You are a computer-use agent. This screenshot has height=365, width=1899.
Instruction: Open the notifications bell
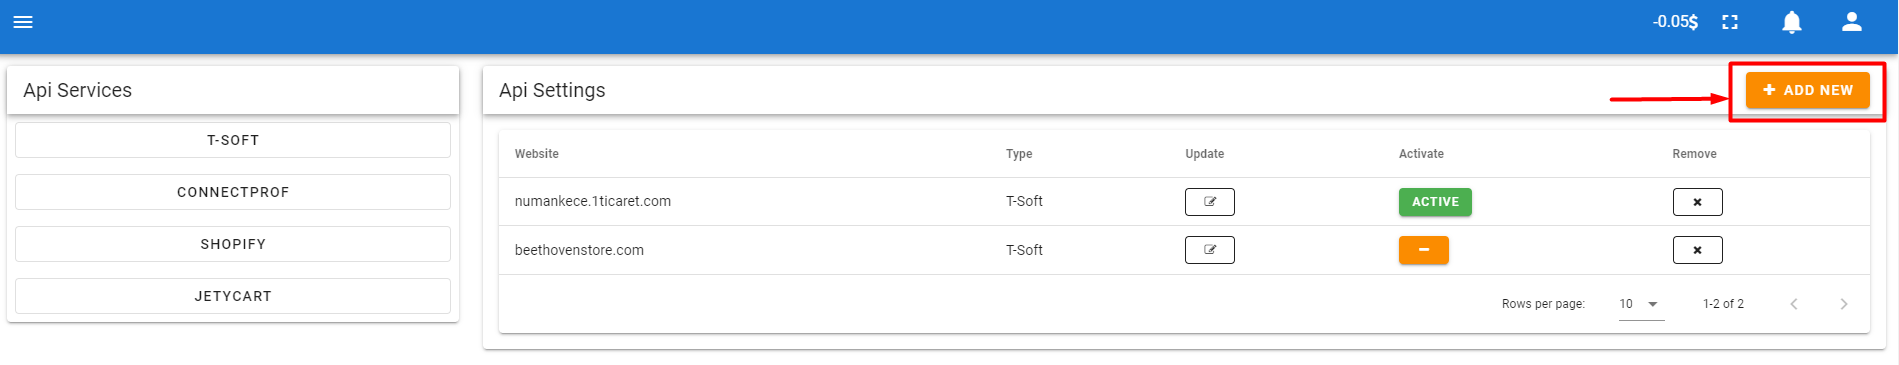point(1792,22)
